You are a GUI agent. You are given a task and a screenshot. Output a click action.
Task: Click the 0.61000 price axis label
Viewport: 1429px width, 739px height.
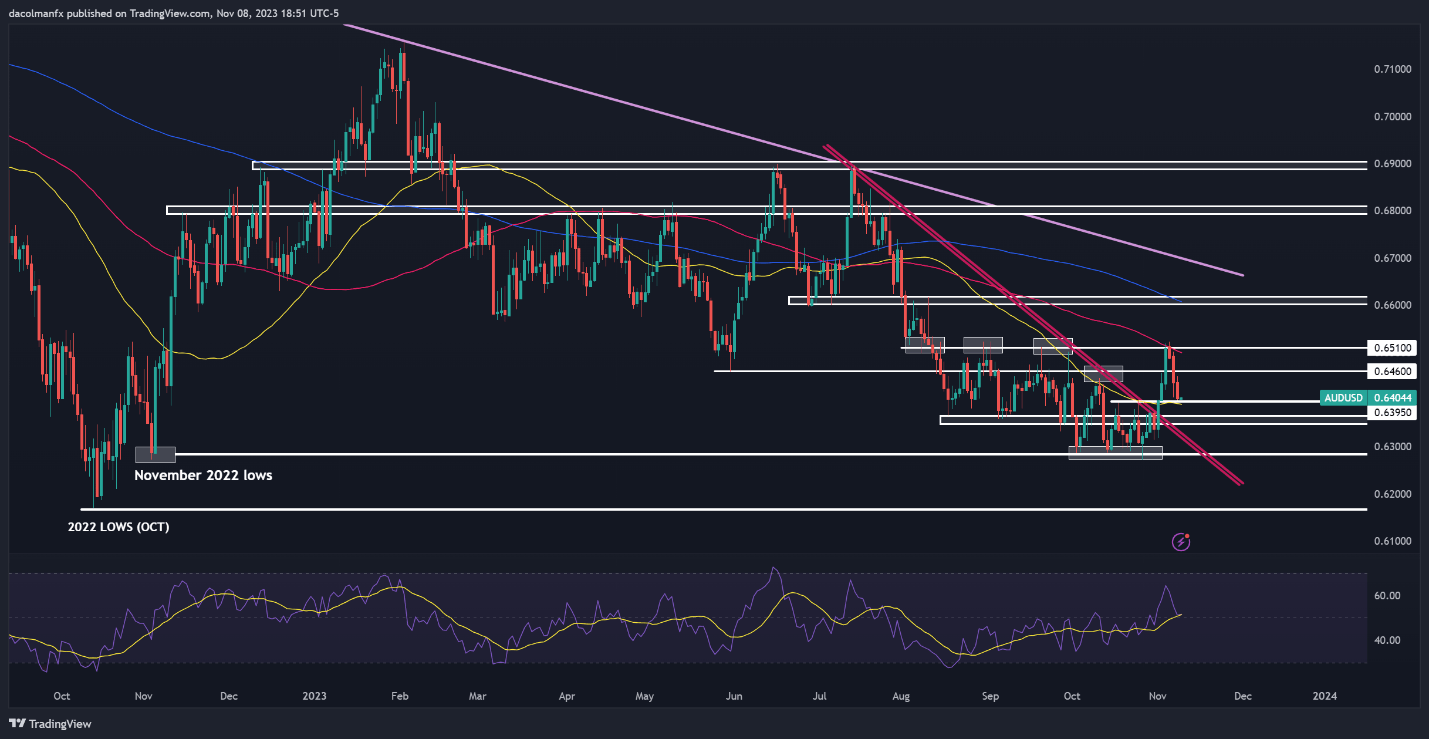pyautogui.click(x=1392, y=541)
